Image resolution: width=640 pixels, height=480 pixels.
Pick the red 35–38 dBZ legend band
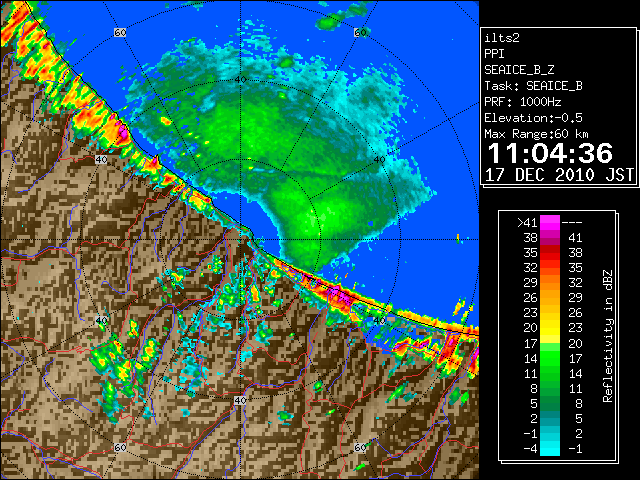click(550, 253)
